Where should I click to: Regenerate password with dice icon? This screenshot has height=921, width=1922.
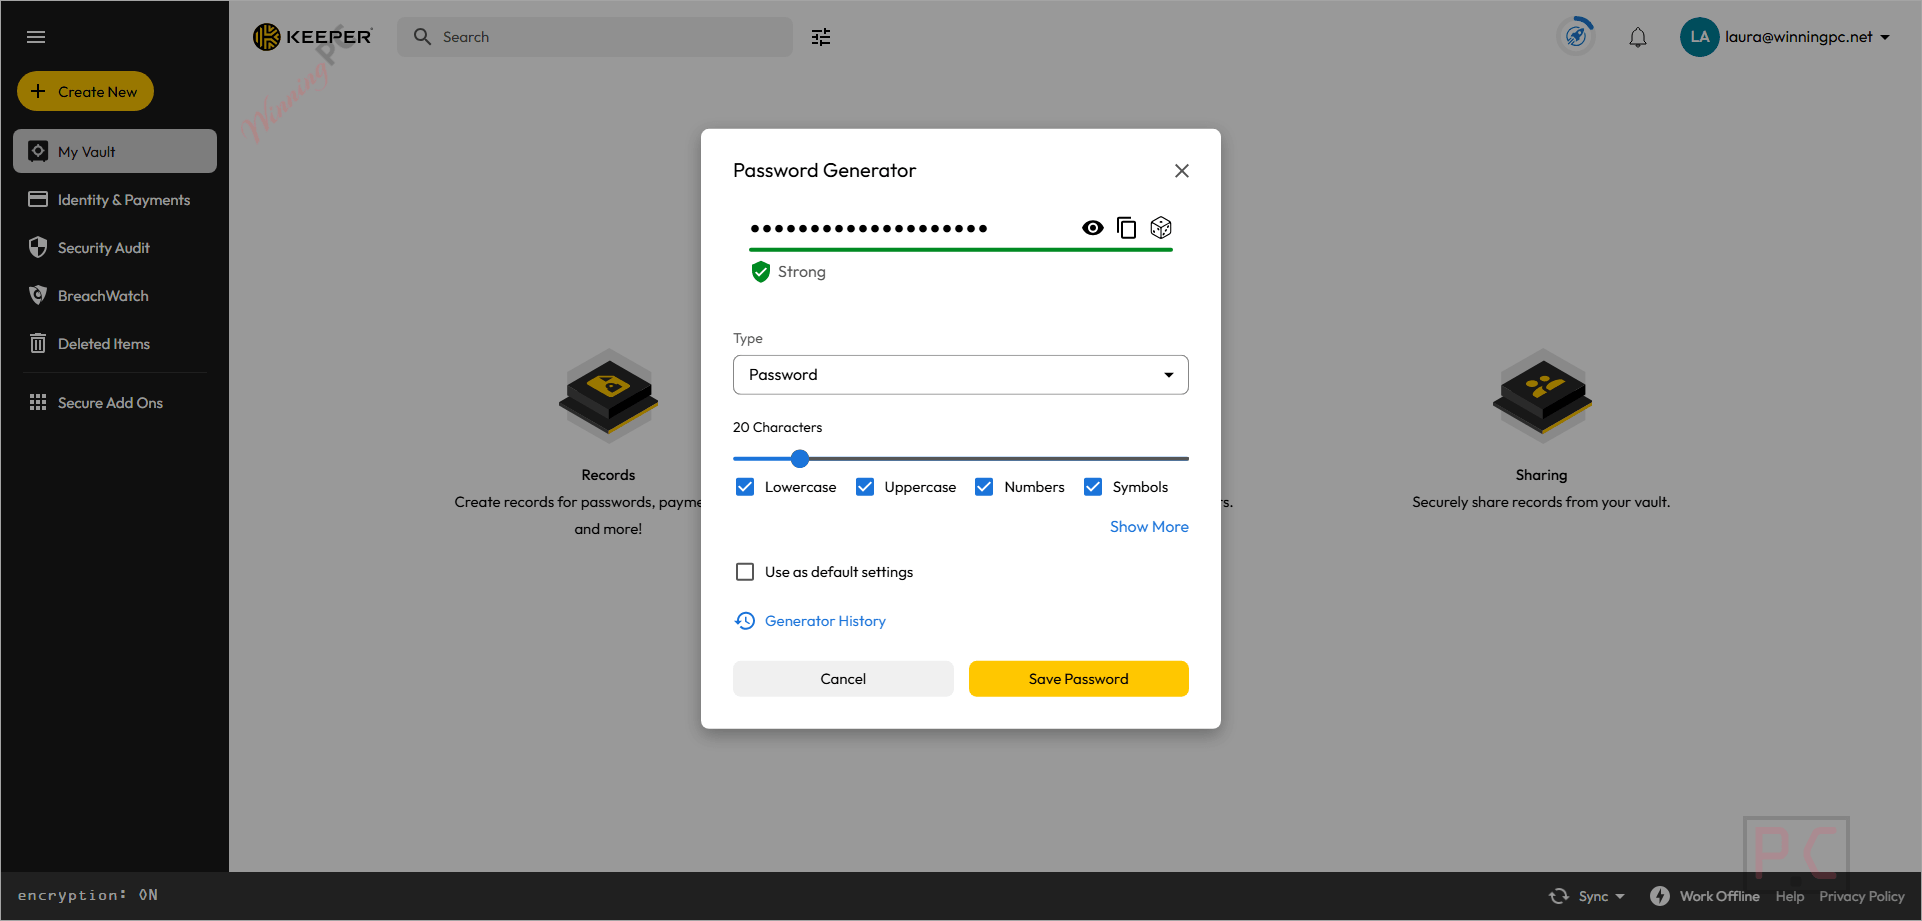(1161, 228)
